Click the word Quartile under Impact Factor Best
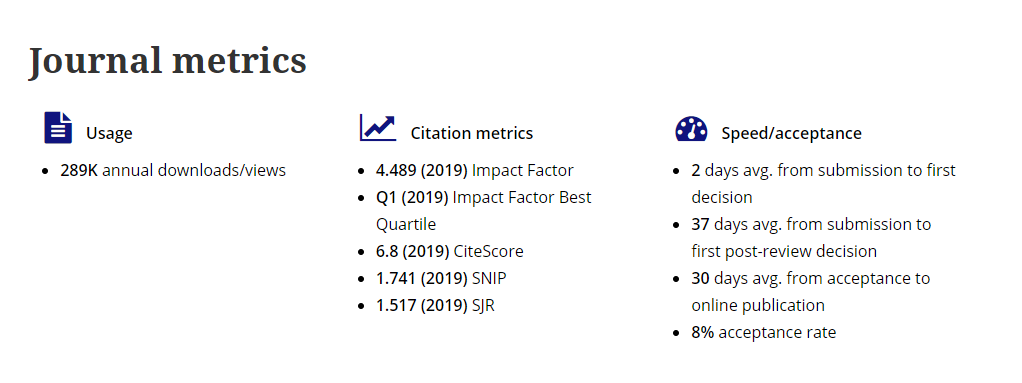 coord(406,225)
